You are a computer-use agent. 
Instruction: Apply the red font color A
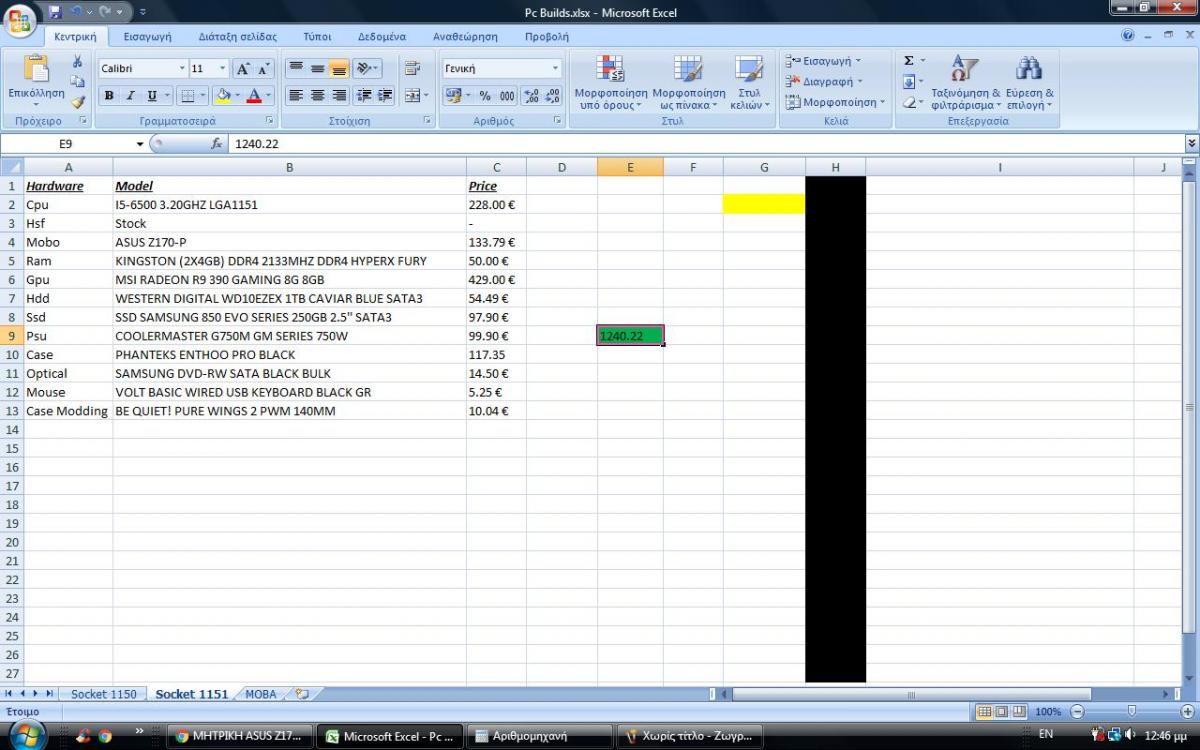(254, 96)
